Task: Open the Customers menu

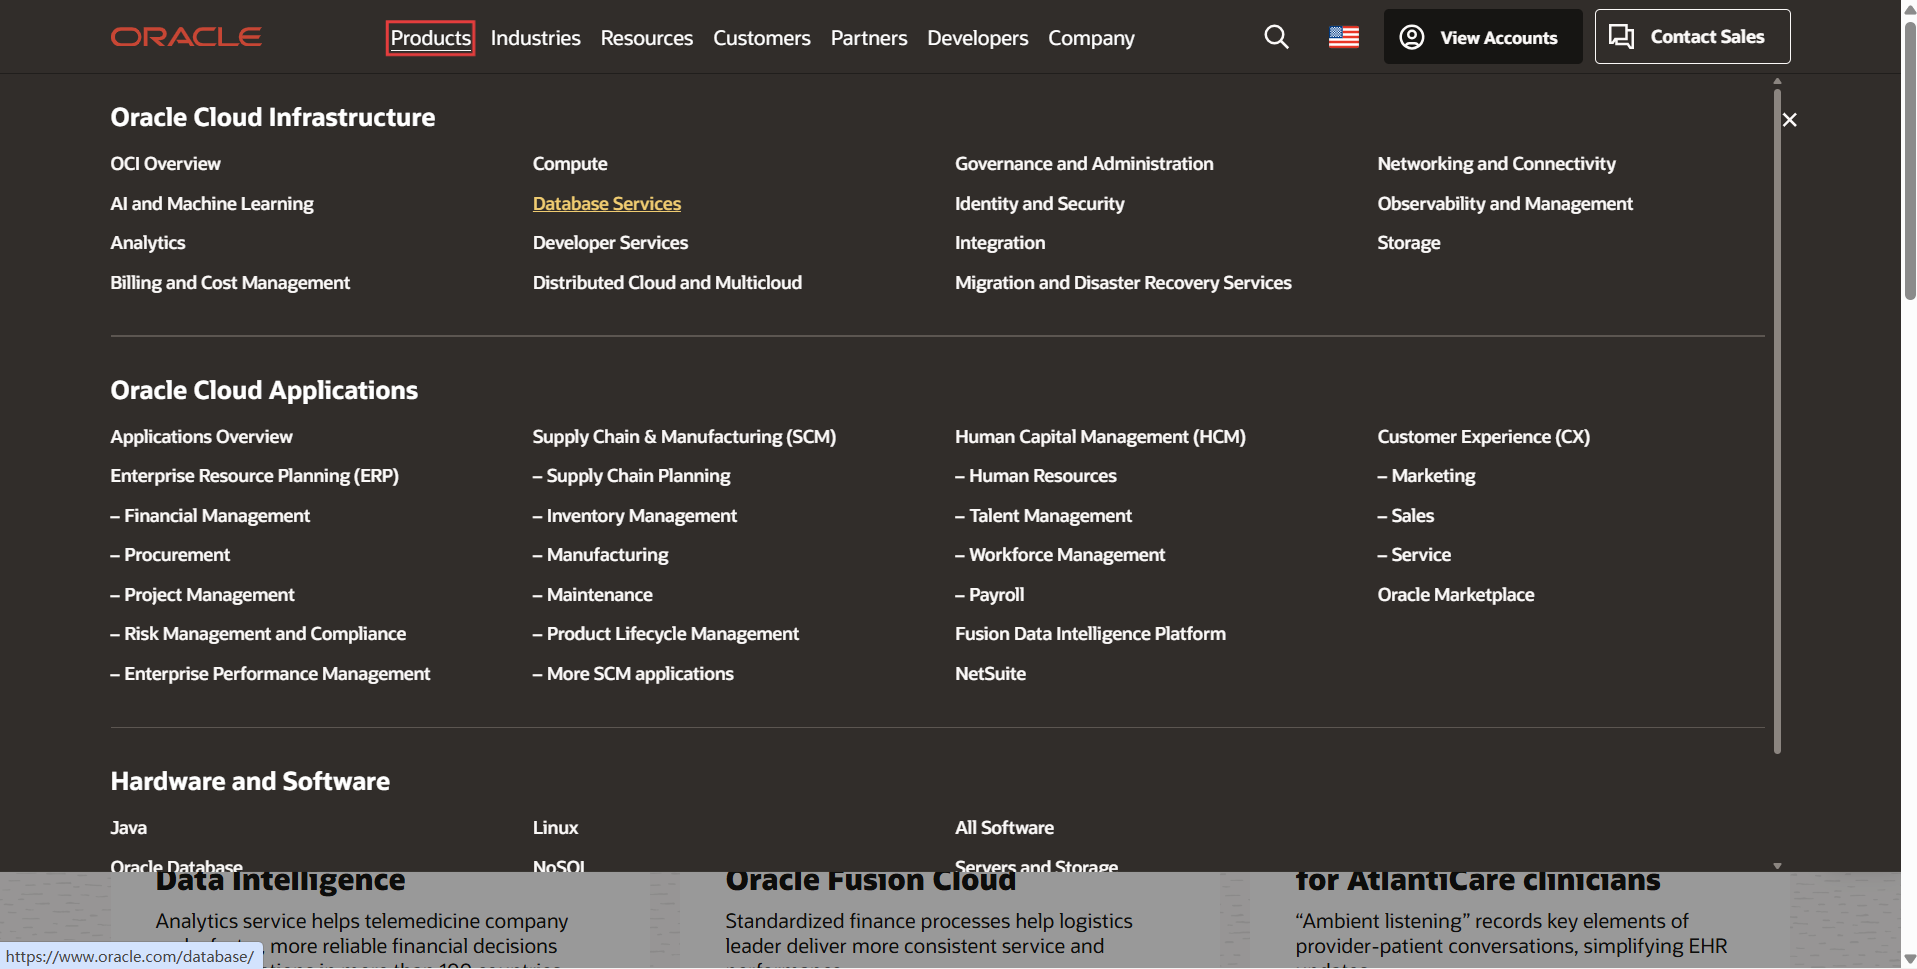Action: (761, 38)
